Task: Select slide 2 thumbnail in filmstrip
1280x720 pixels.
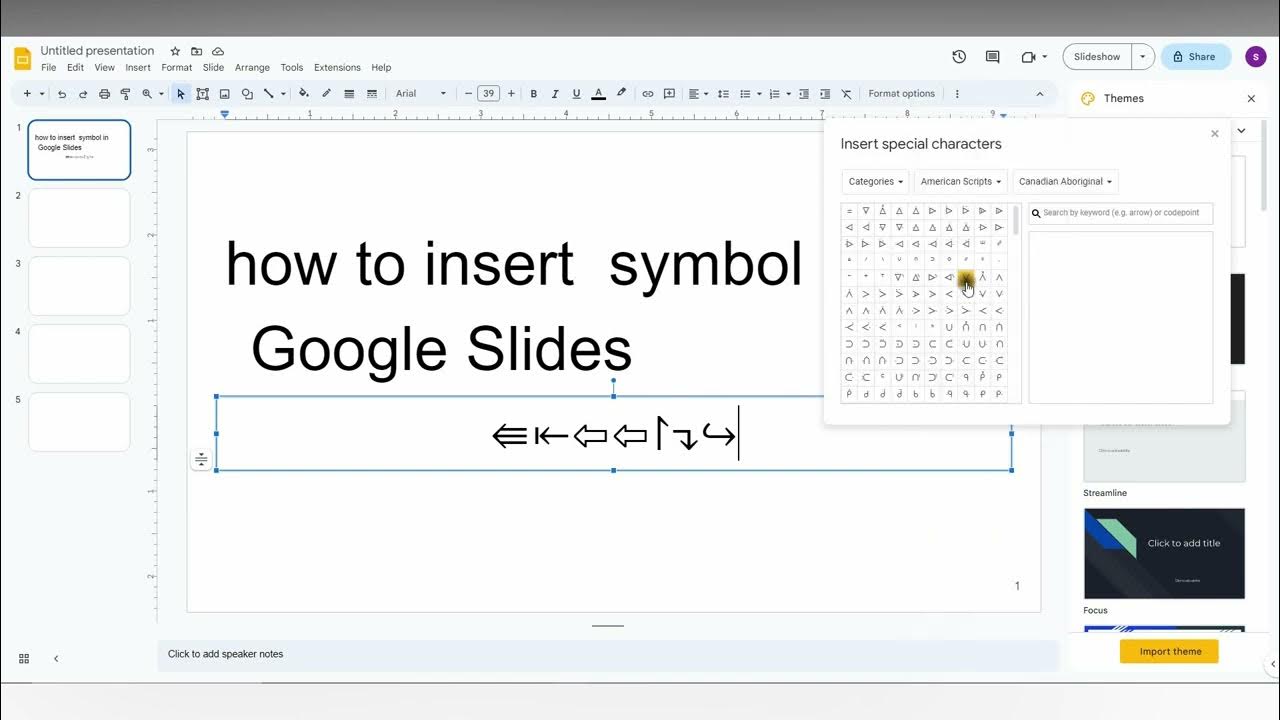Action: coord(79,218)
